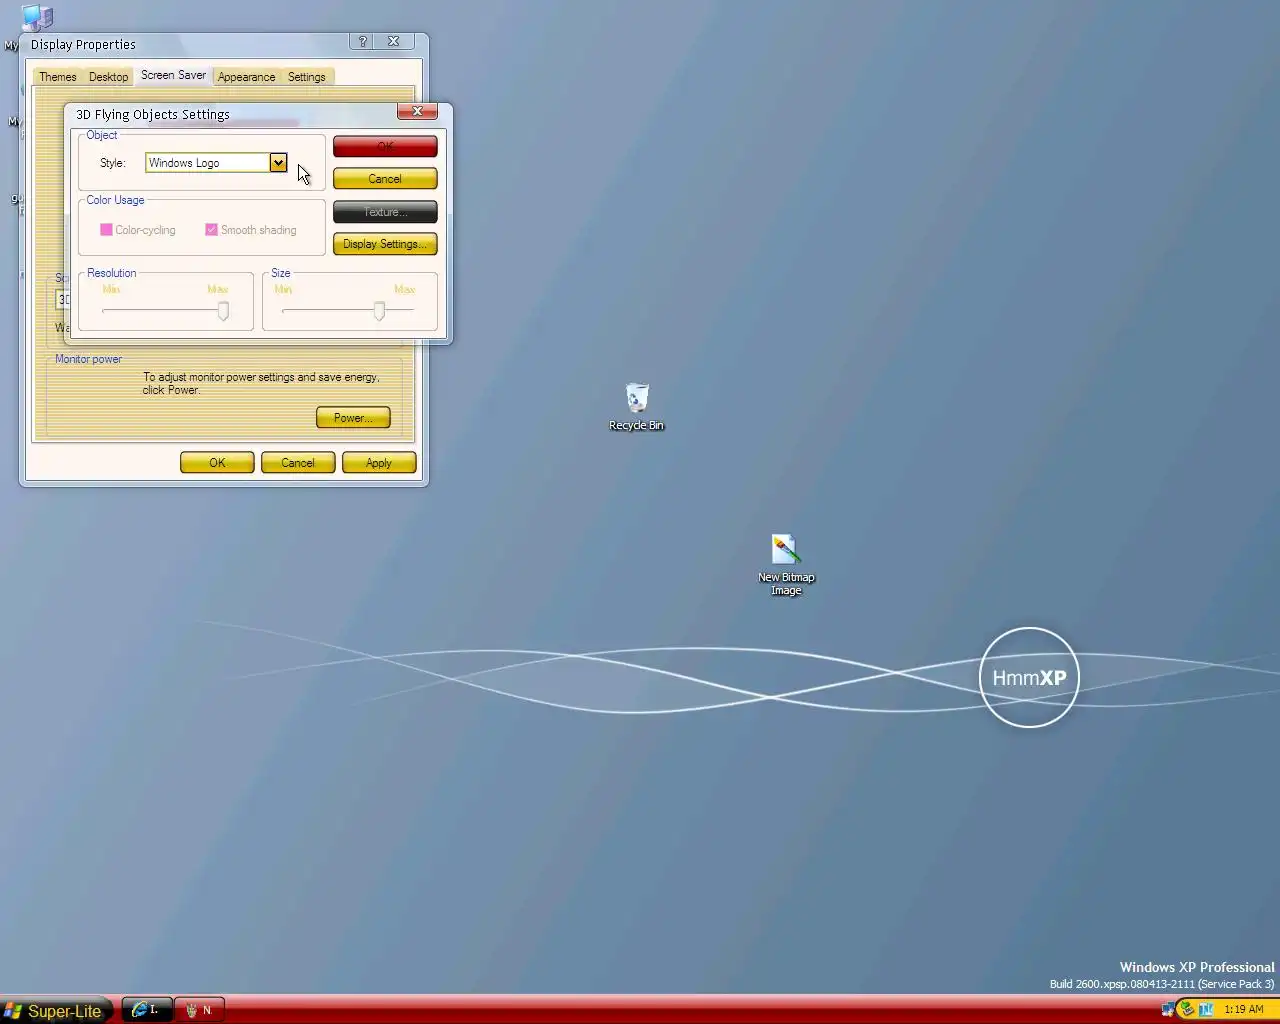Viewport: 1280px width, 1024px height.
Task: Click OK in Display Properties
Action: (217, 463)
